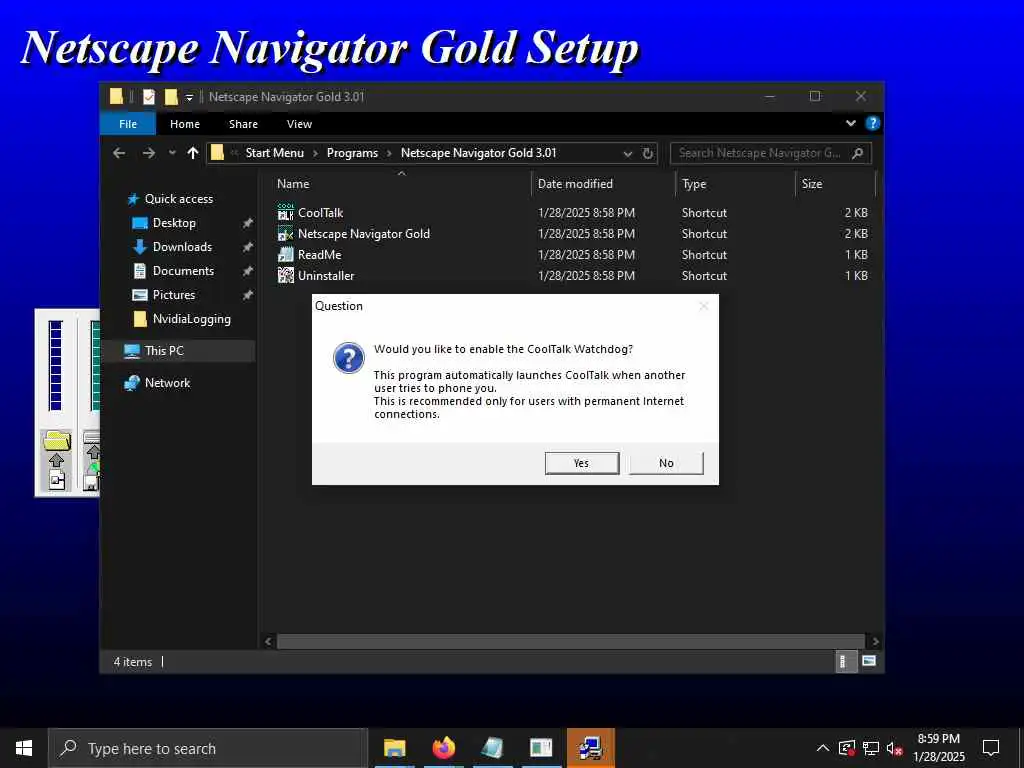The height and width of the screenshot is (768, 1024).
Task: Go back with the left arrow
Action: 119,153
